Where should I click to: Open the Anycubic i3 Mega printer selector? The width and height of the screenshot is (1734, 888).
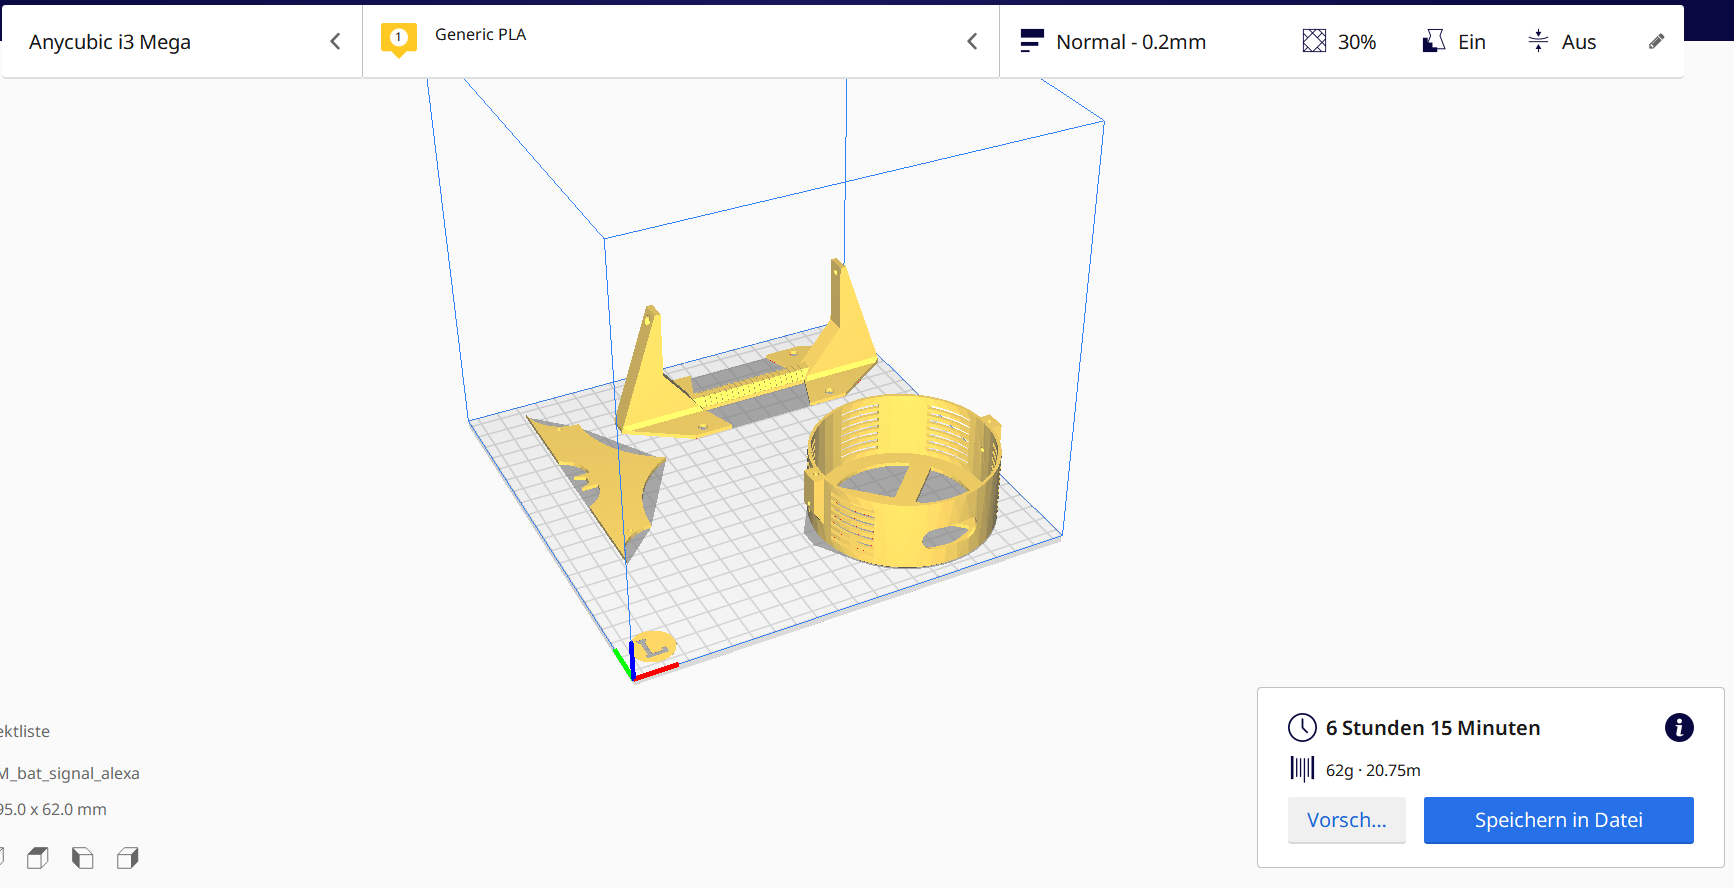pos(182,42)
